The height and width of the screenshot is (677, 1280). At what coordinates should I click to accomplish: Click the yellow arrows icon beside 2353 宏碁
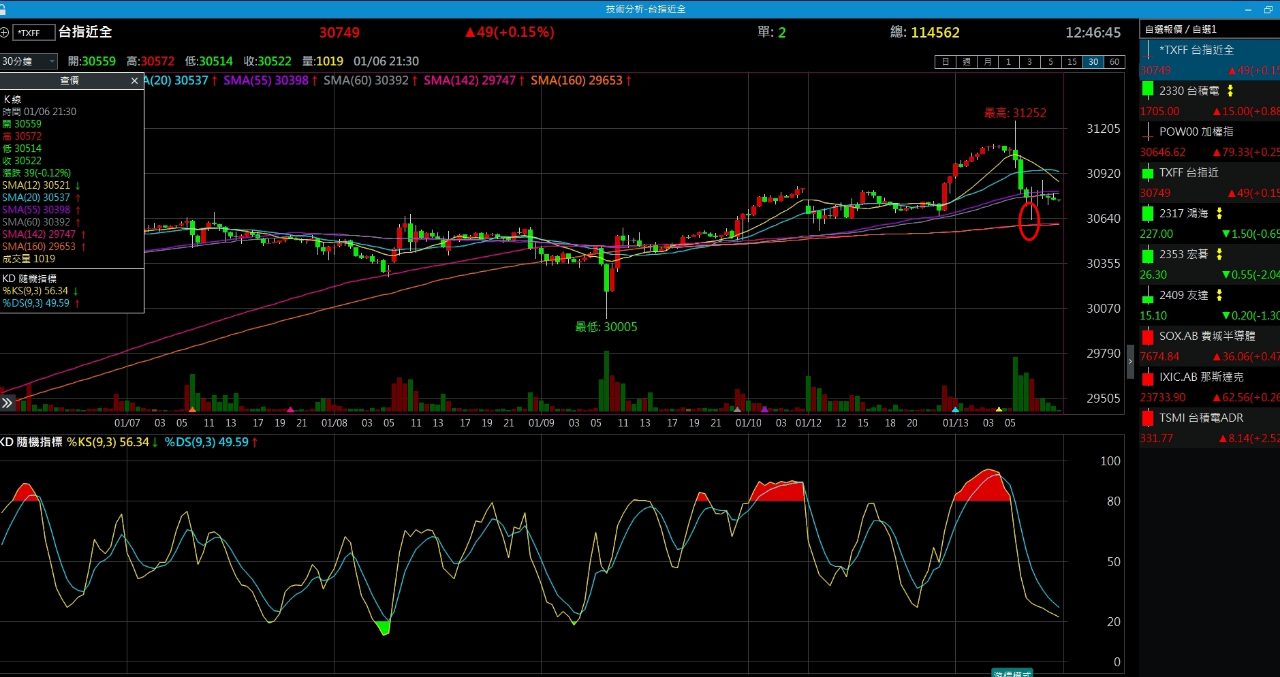[1219, 255]
